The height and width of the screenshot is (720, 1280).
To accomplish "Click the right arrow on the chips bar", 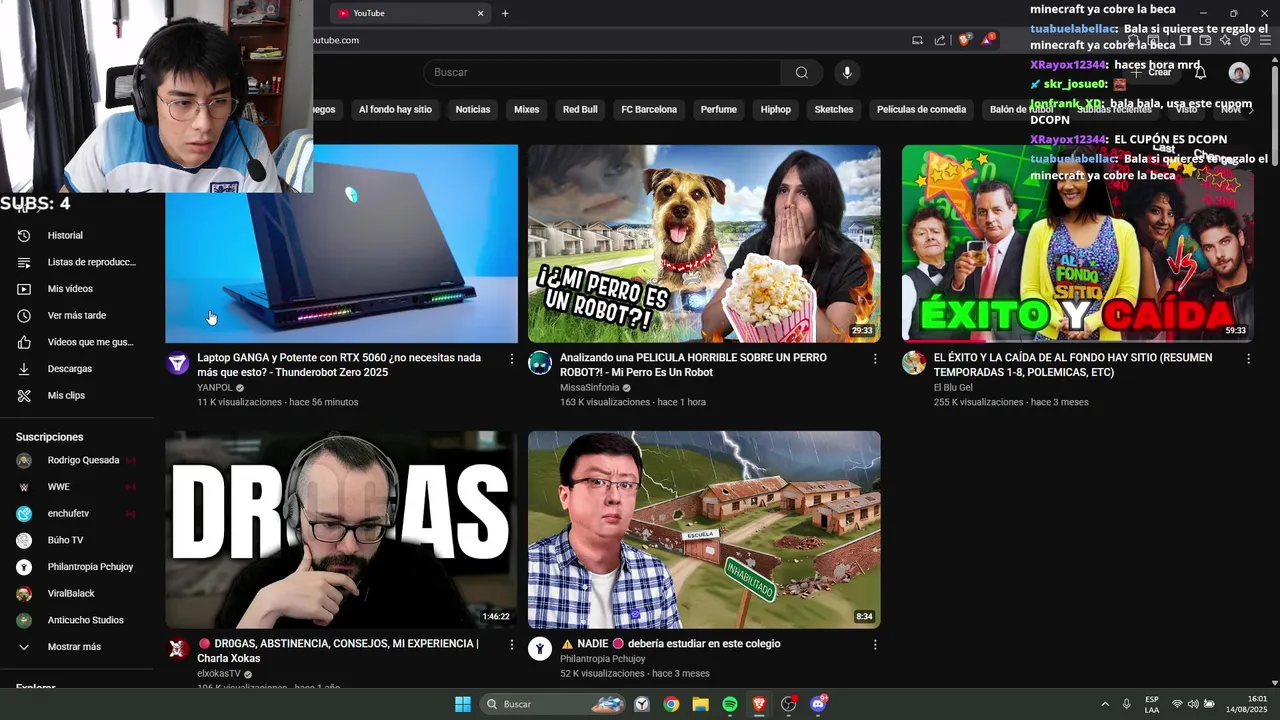I will 1250,110.
